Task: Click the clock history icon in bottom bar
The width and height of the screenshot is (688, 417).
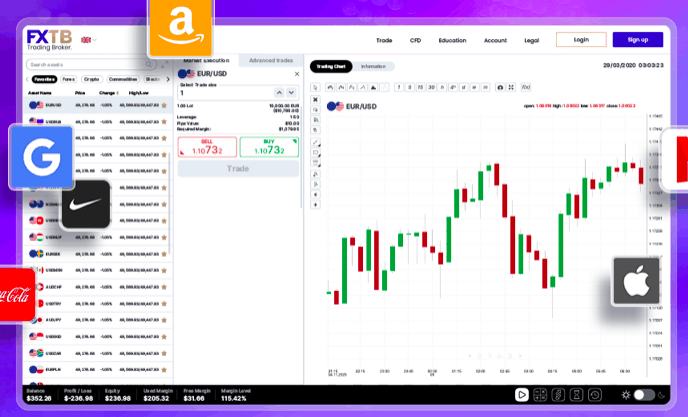Action: tap(595, 395)
